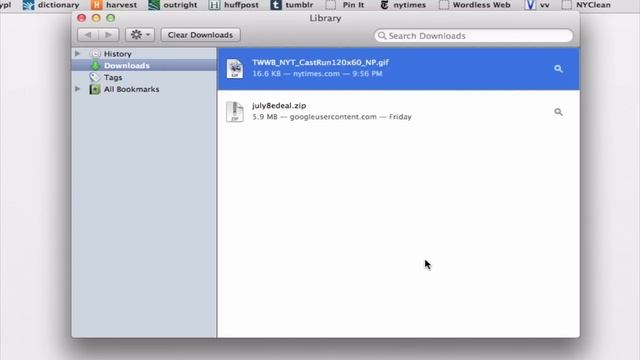Expand the All Bookmarks tree item
The width and height of the screenshot is (640, 360).
(78, 89)
